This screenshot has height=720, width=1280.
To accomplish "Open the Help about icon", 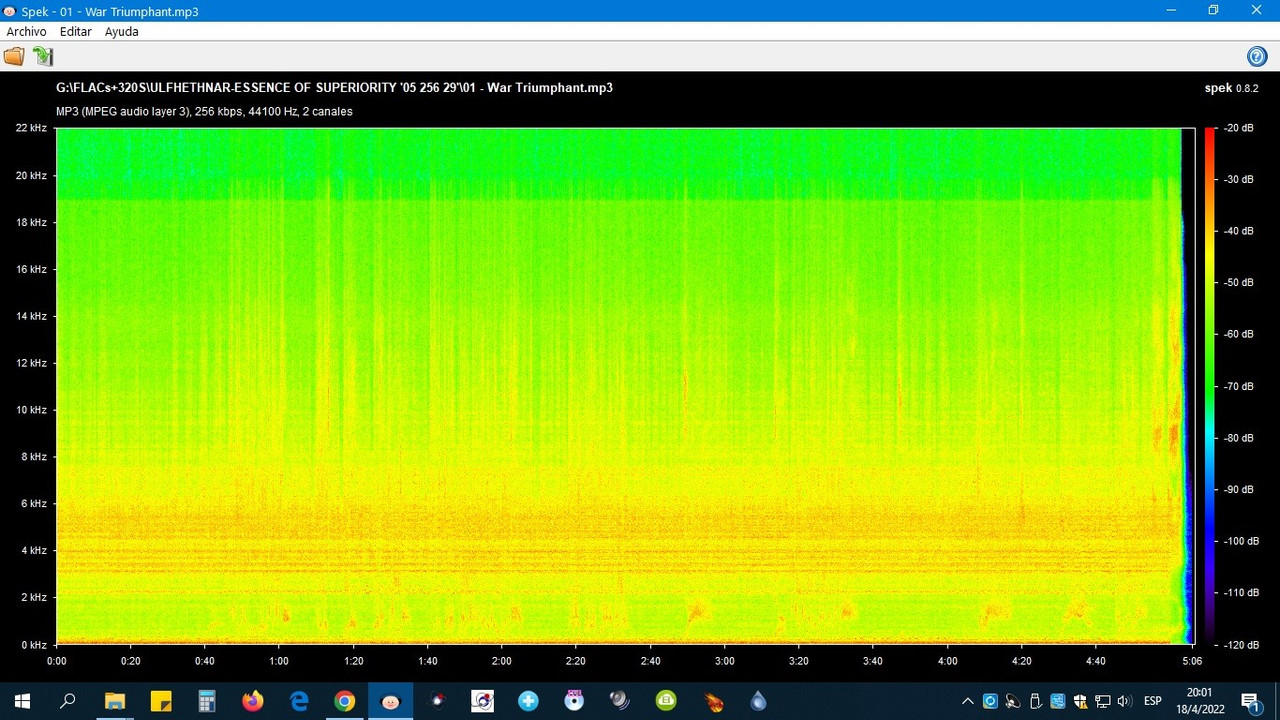I will click(x=1257, y=56).
